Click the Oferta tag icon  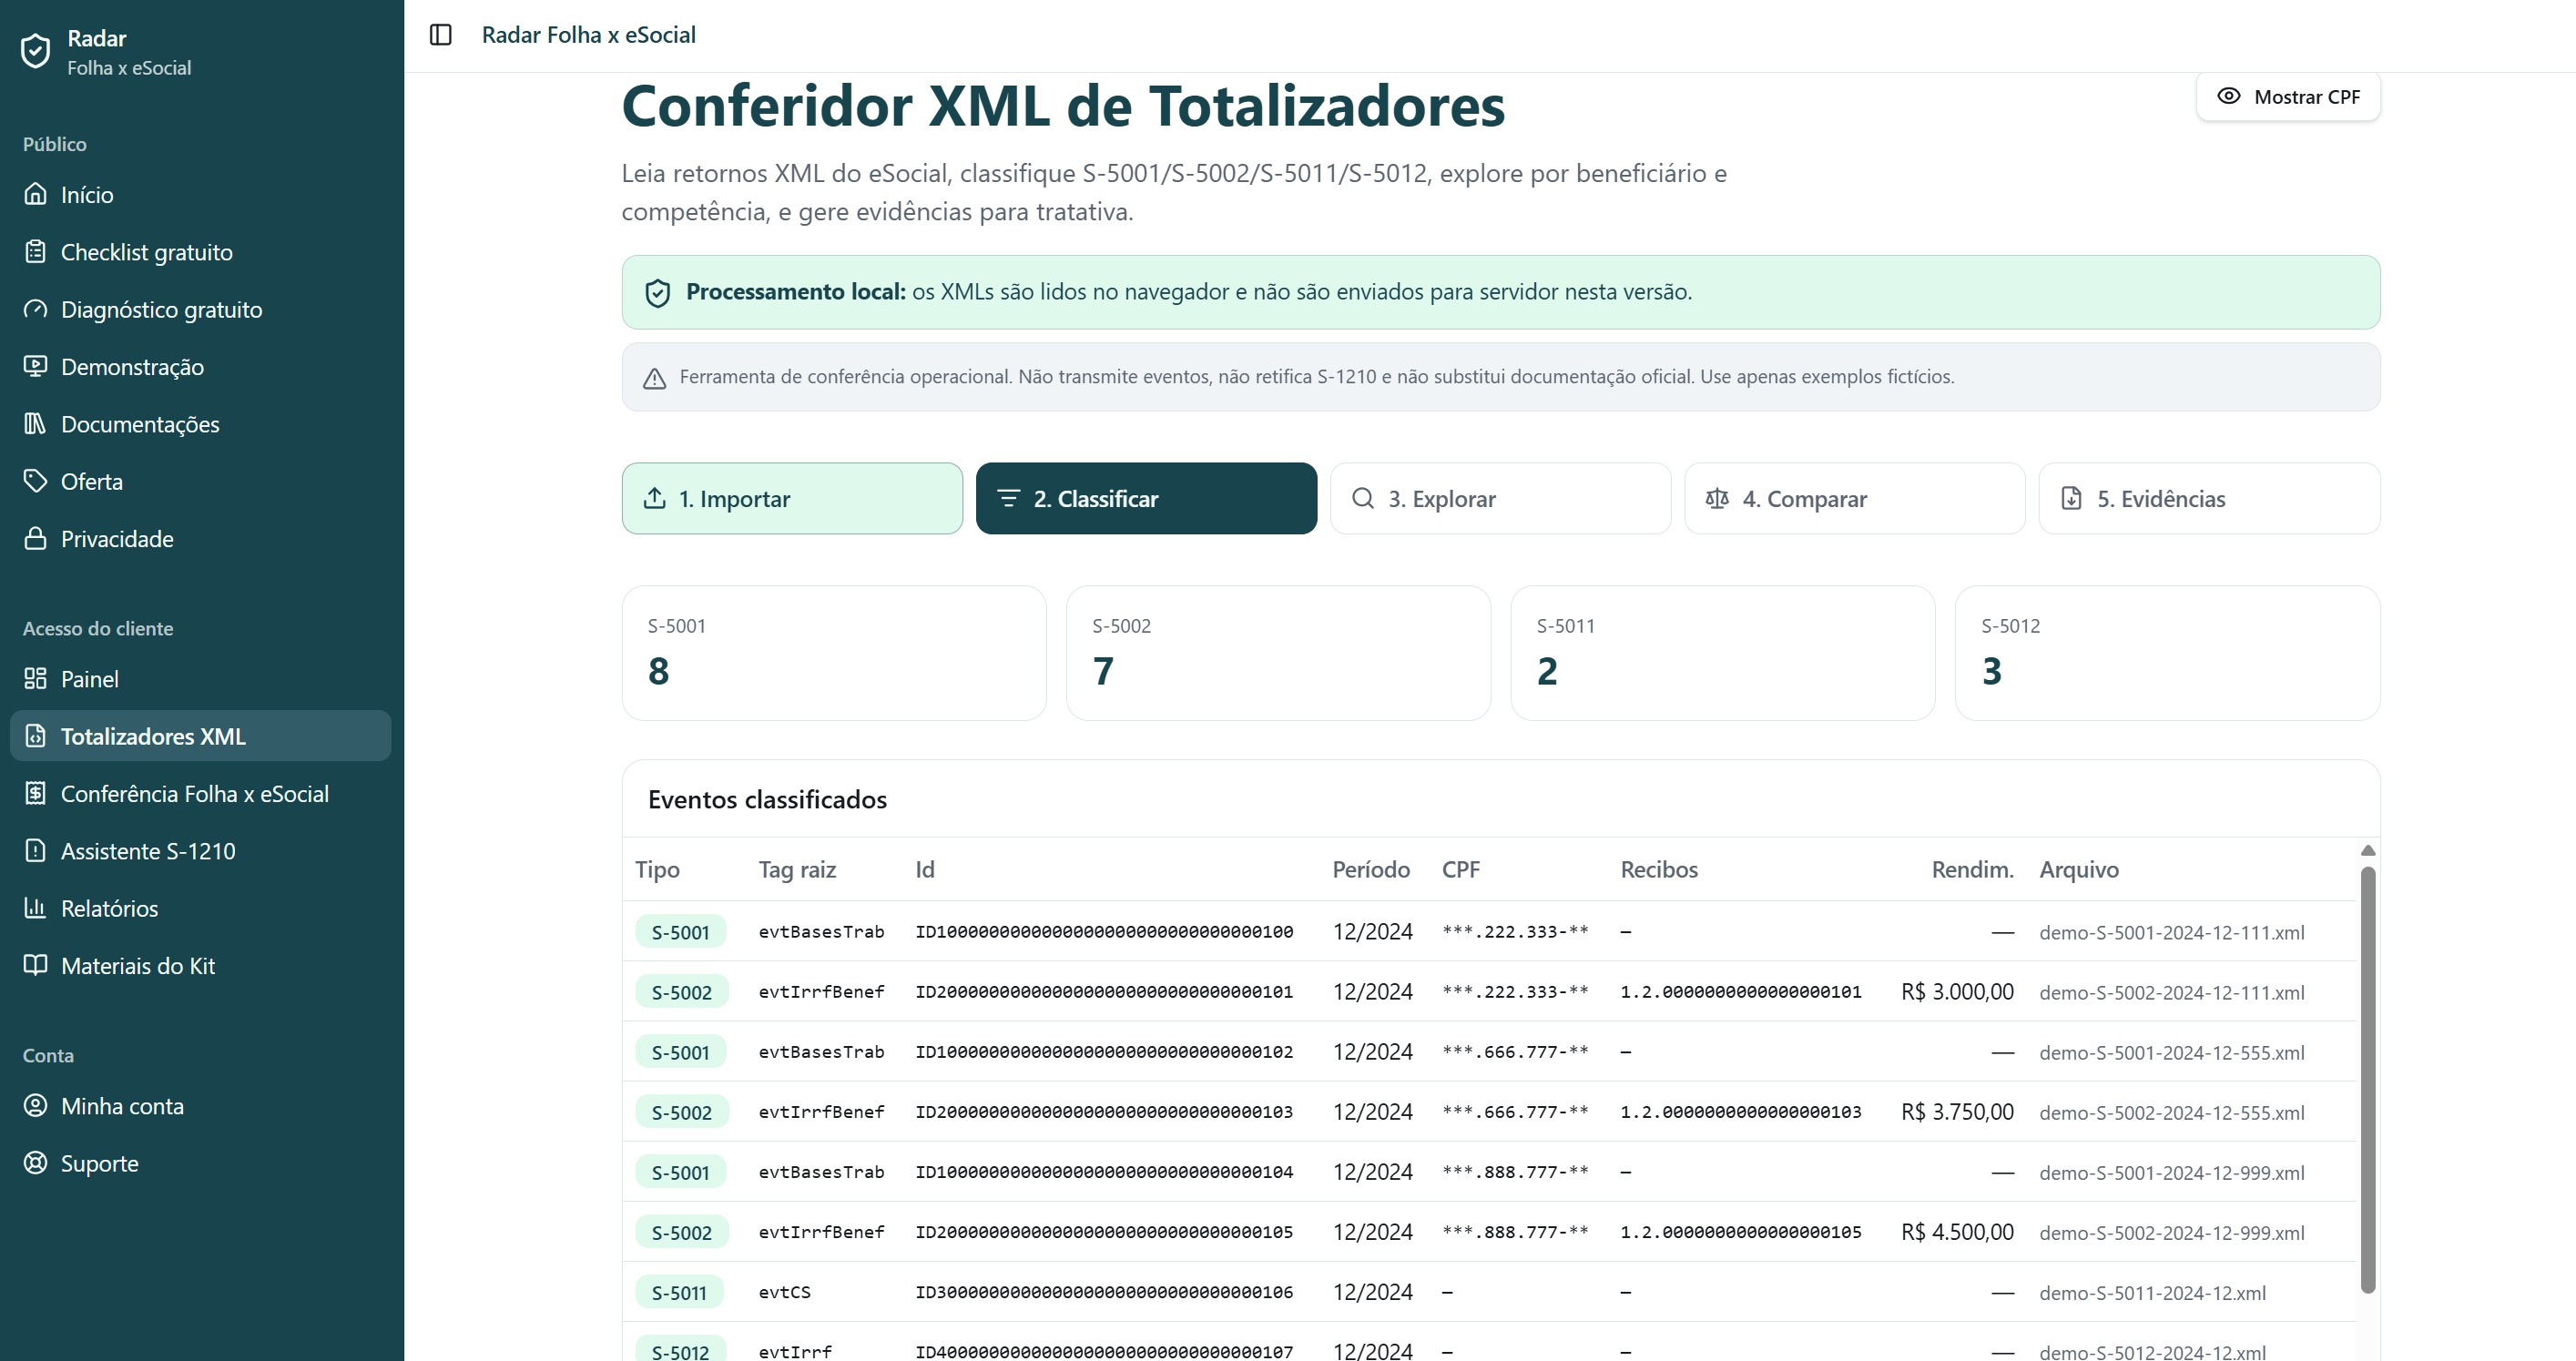[x=36, y=481]
